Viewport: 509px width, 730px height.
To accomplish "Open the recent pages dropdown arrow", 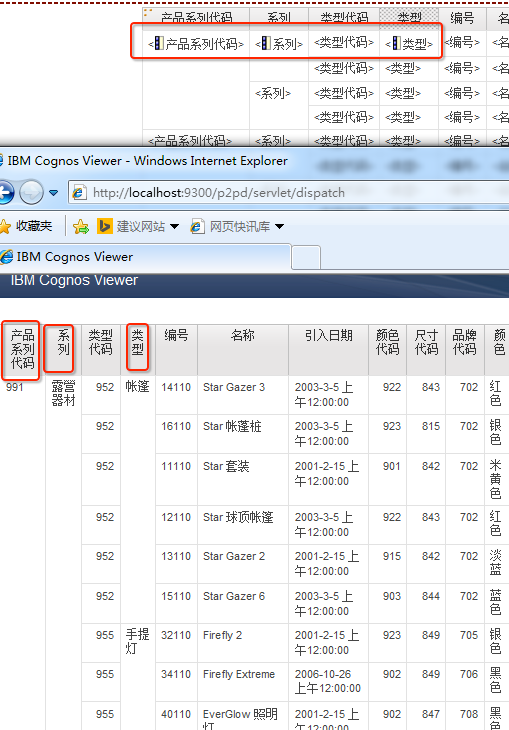I will coord(54,193).
